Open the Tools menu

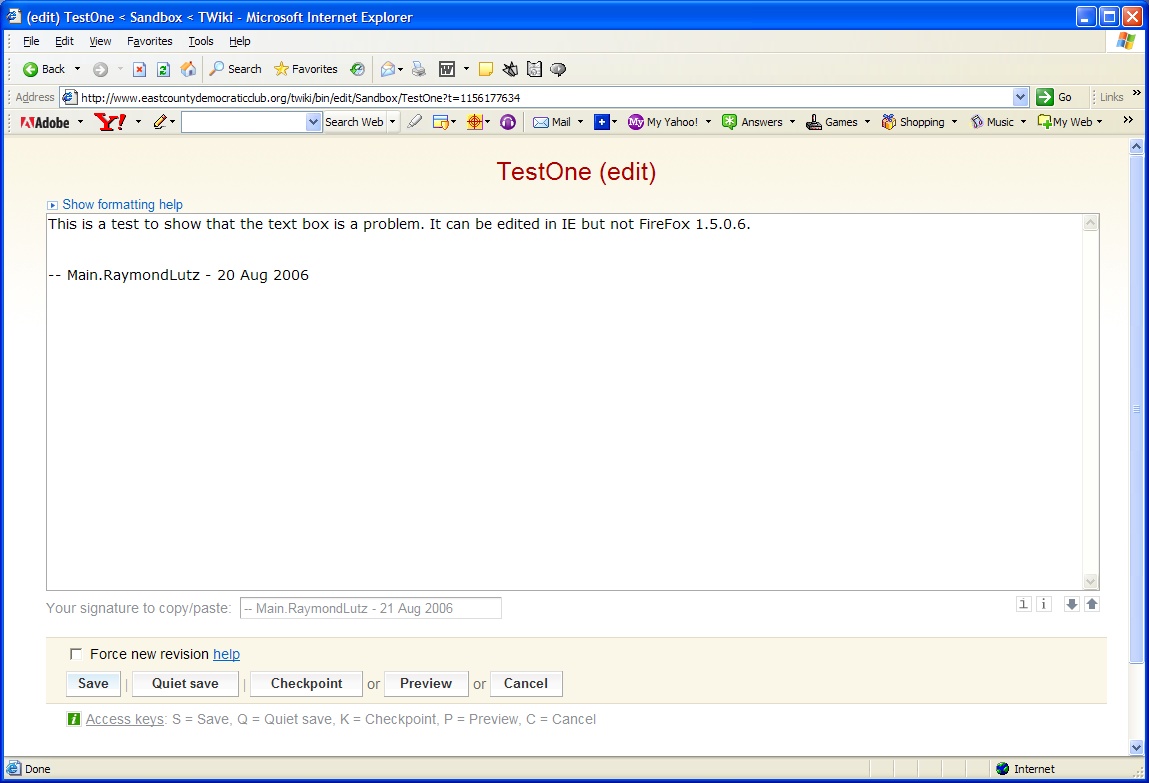201,41
